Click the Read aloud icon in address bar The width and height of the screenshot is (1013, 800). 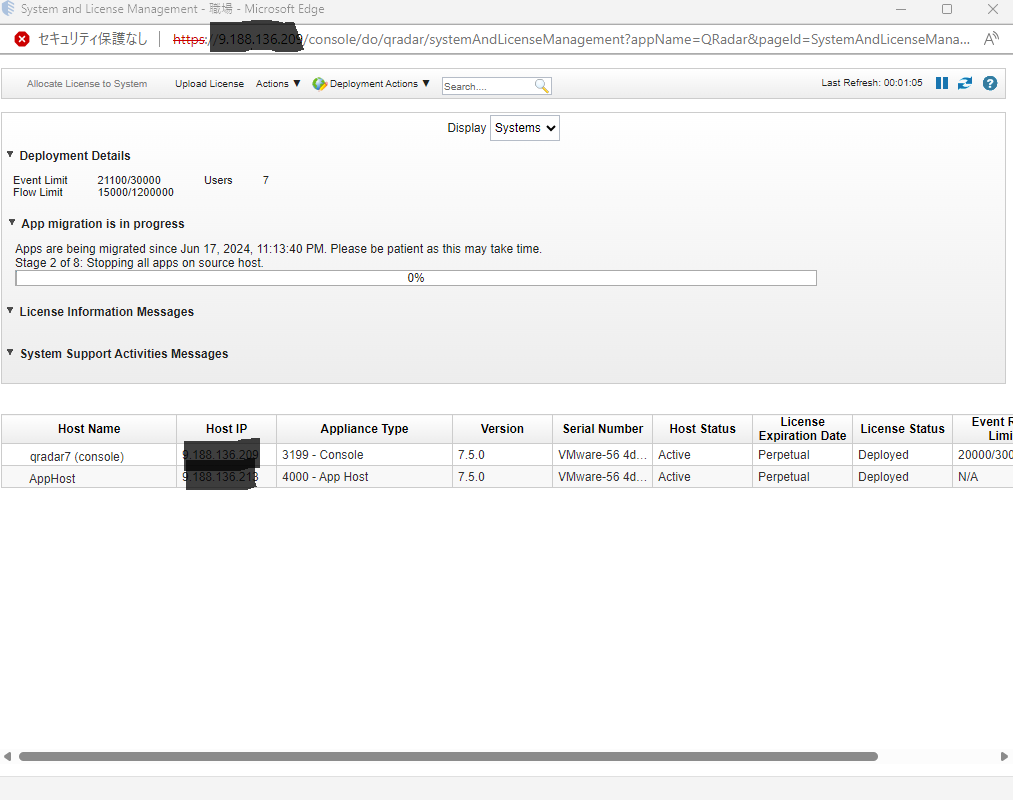(x=991, y=39)
